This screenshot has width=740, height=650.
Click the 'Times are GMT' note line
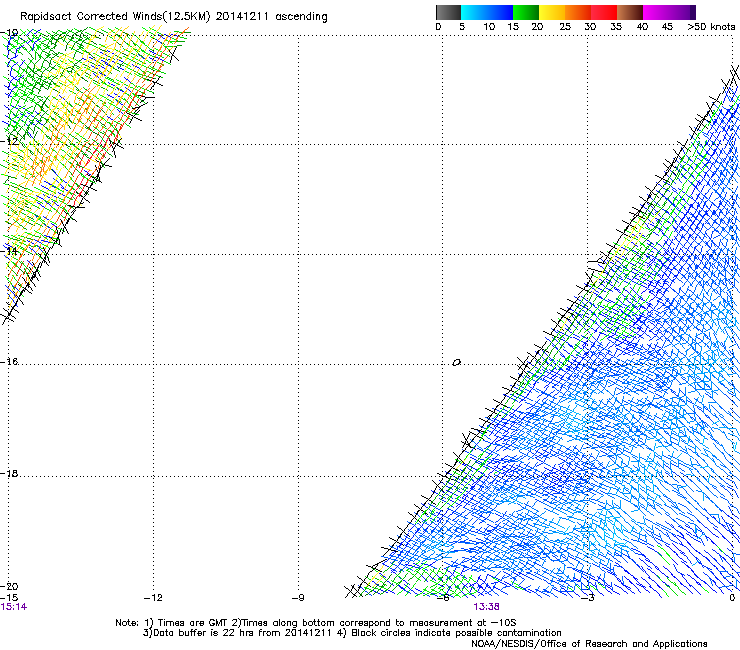pos(316,623)
